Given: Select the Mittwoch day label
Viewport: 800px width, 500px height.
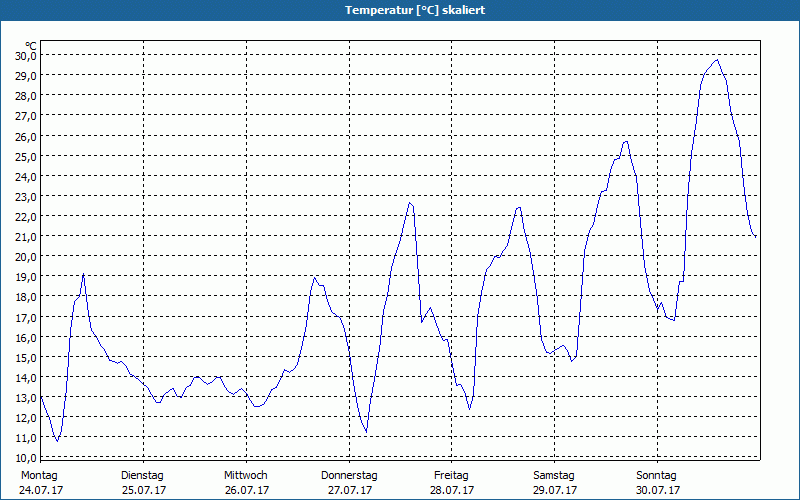Looking at the screenshot, I should click(245, 476).
